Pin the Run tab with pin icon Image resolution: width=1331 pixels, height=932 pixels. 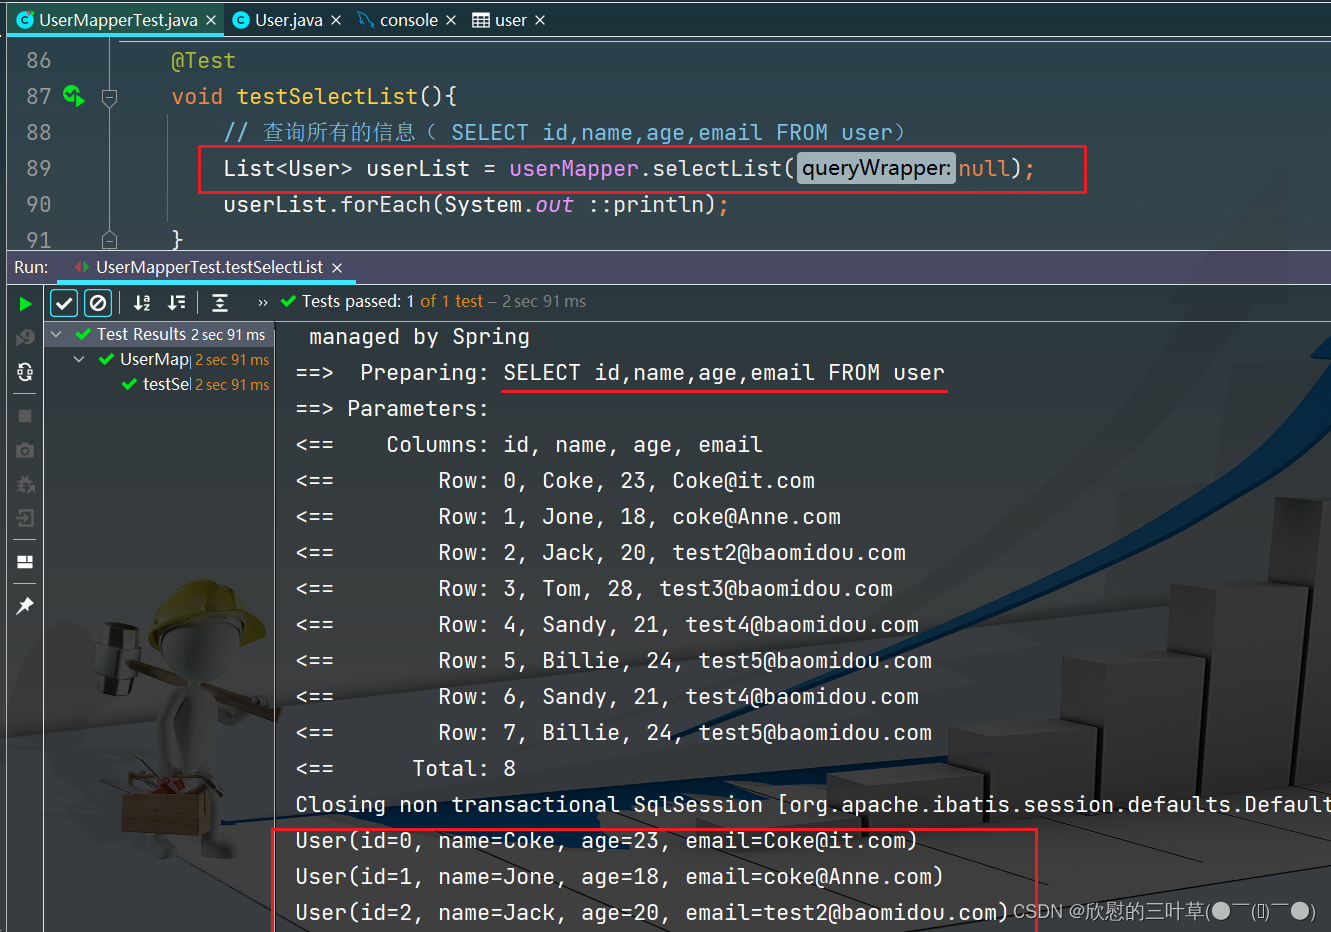[x=25, y=606]
